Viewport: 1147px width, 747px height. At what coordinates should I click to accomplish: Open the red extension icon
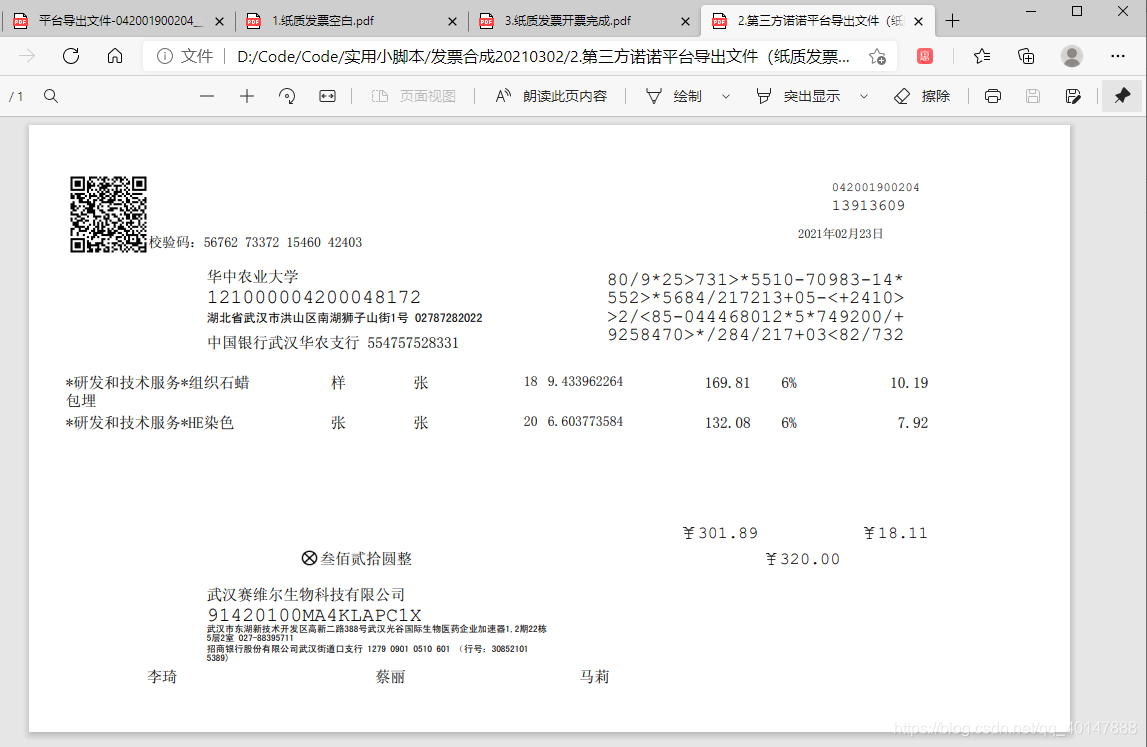coord(925,56)
